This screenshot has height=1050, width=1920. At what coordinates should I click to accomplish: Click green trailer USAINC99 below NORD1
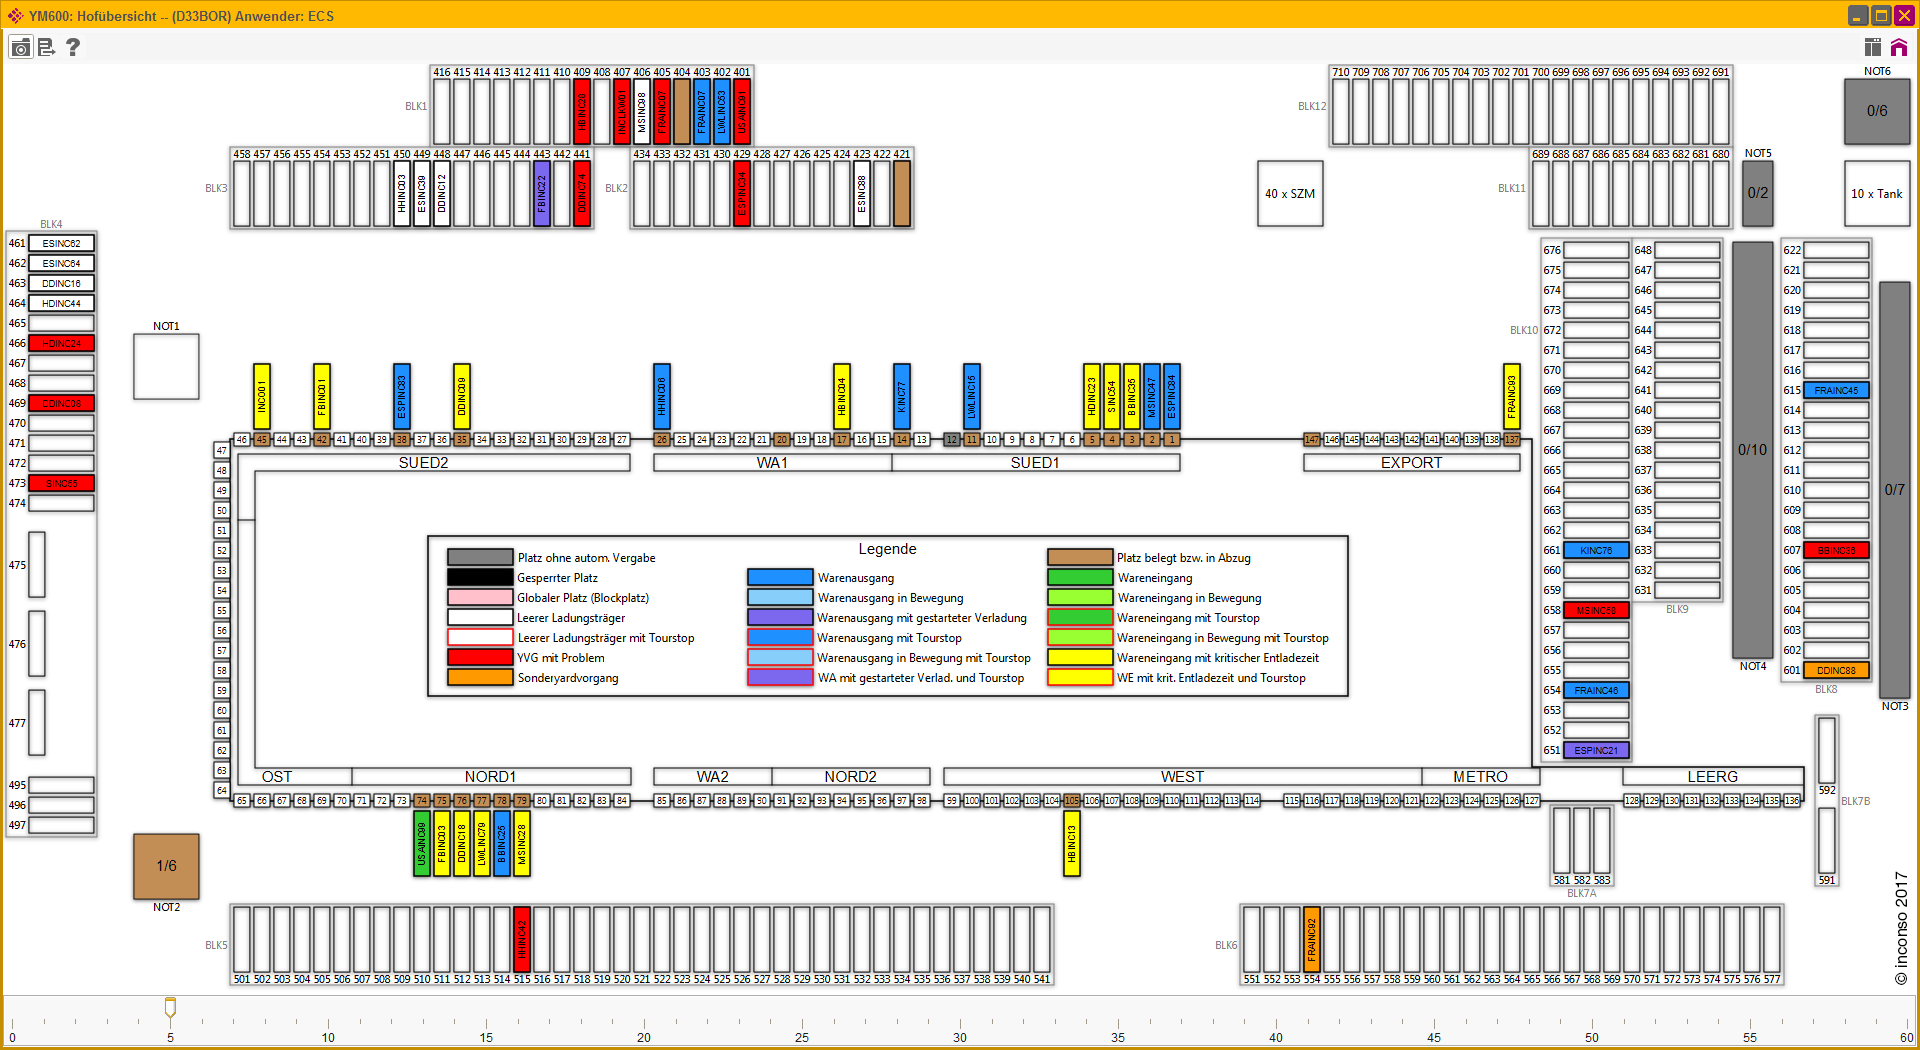(422, 844)
